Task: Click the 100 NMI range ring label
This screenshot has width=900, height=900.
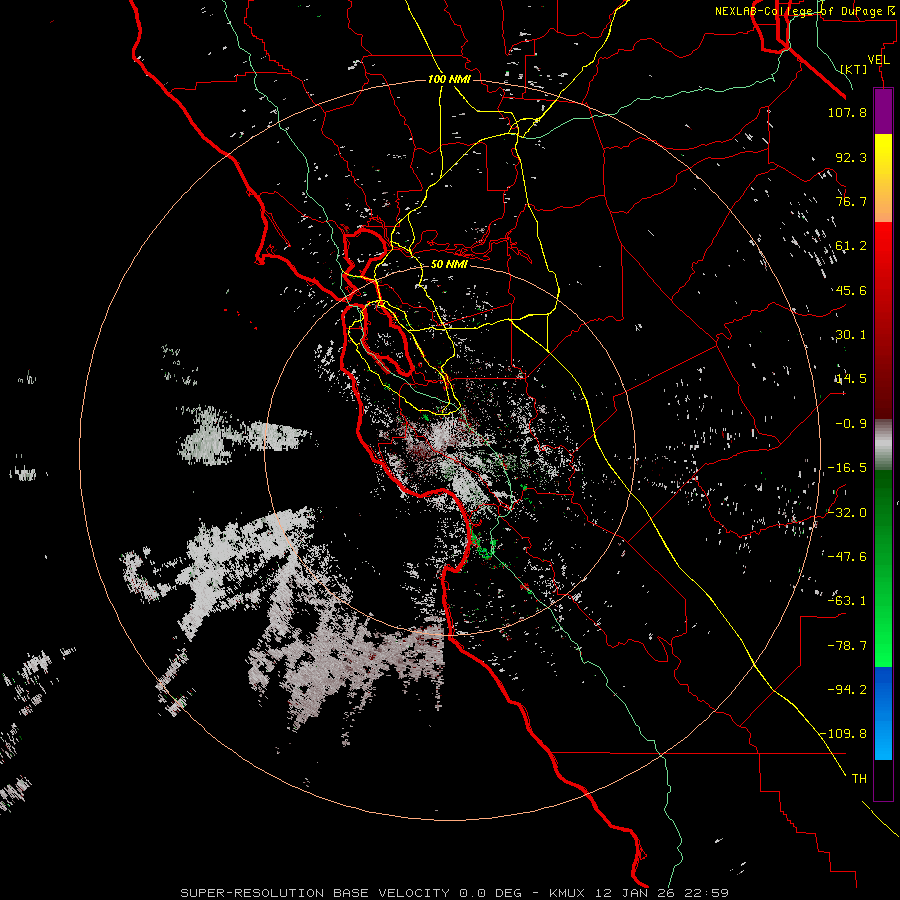Action: coord(449,79)
